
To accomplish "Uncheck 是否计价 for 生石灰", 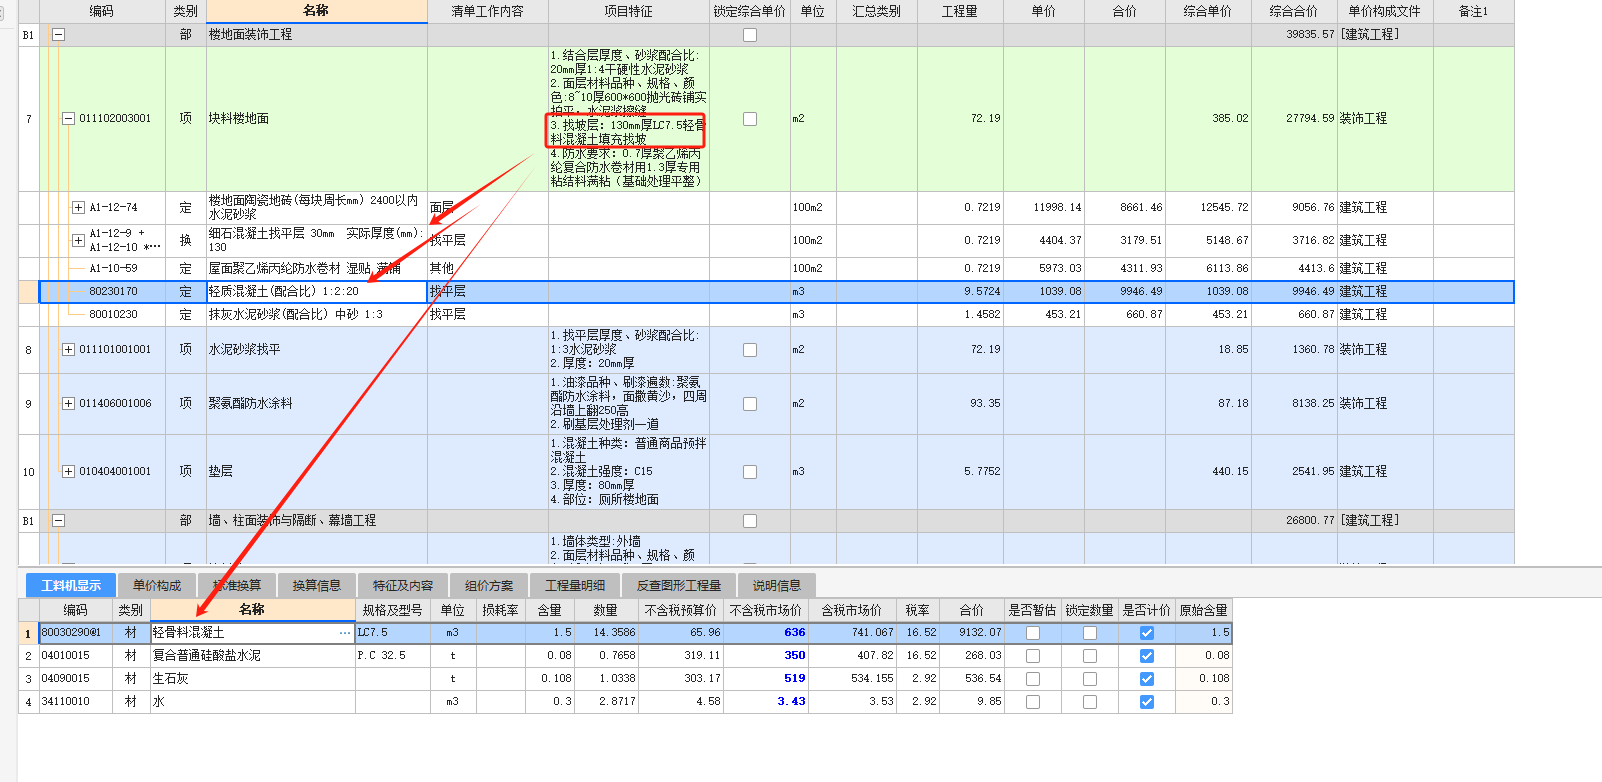I will (x=1147, y=679).
